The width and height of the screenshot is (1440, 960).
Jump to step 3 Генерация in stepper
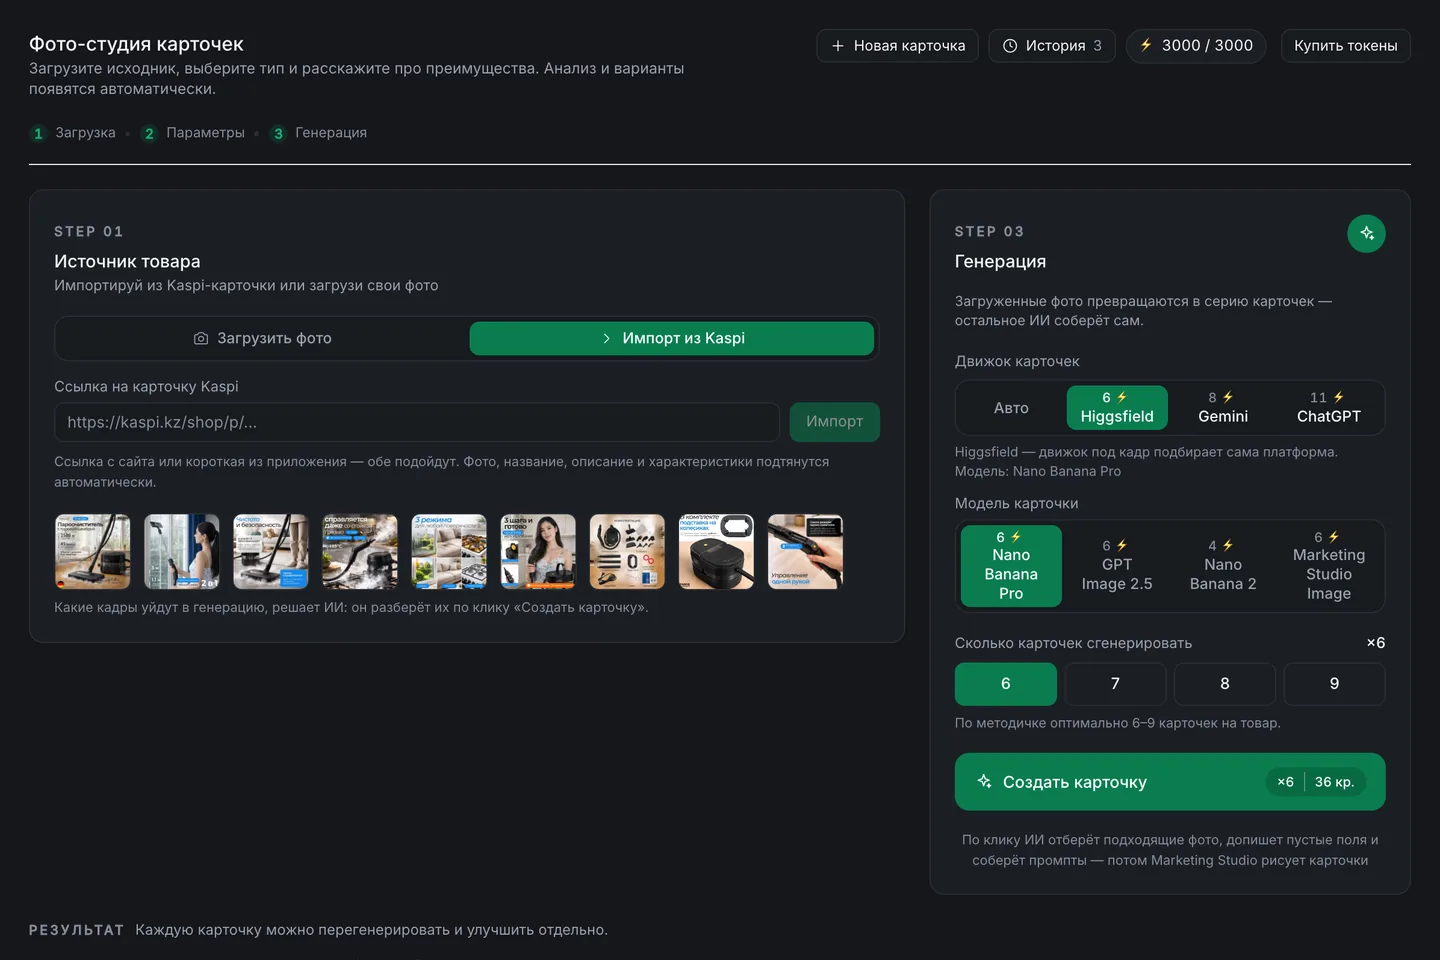click(319, 133)
